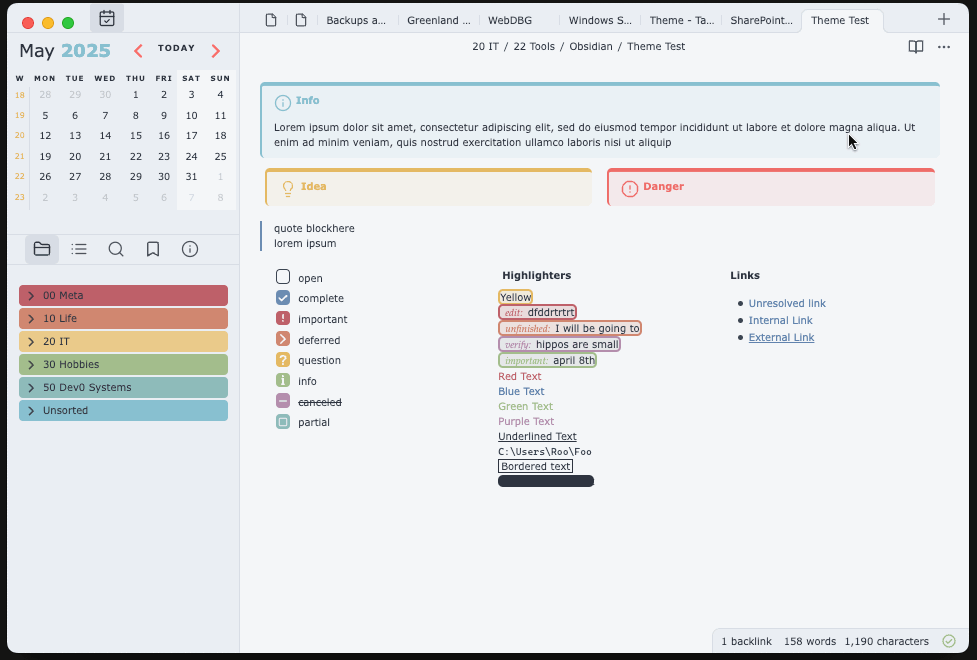This screenshot has width=977, height=660.
Task: Toggle the question task checkbox
Action: 283,360
